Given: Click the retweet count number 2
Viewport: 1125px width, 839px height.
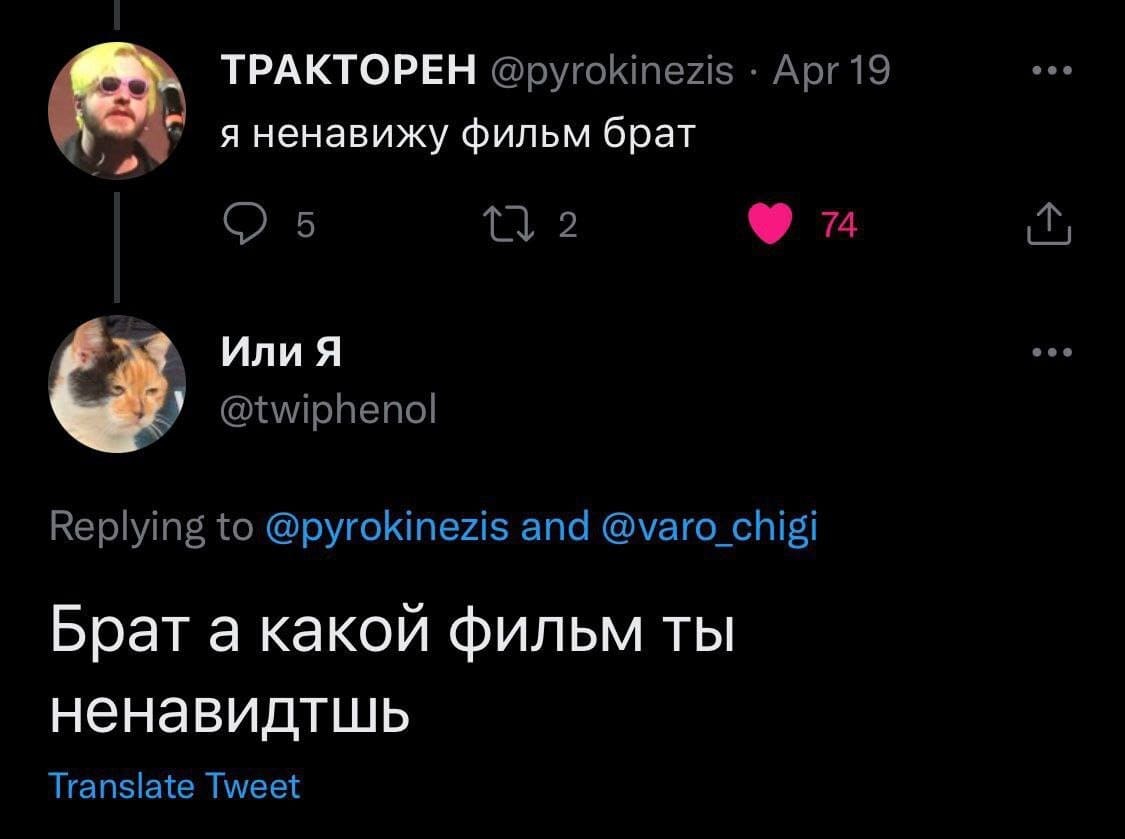Looking at the screenshot, I should pyautogui.click(x=567, y=227).
